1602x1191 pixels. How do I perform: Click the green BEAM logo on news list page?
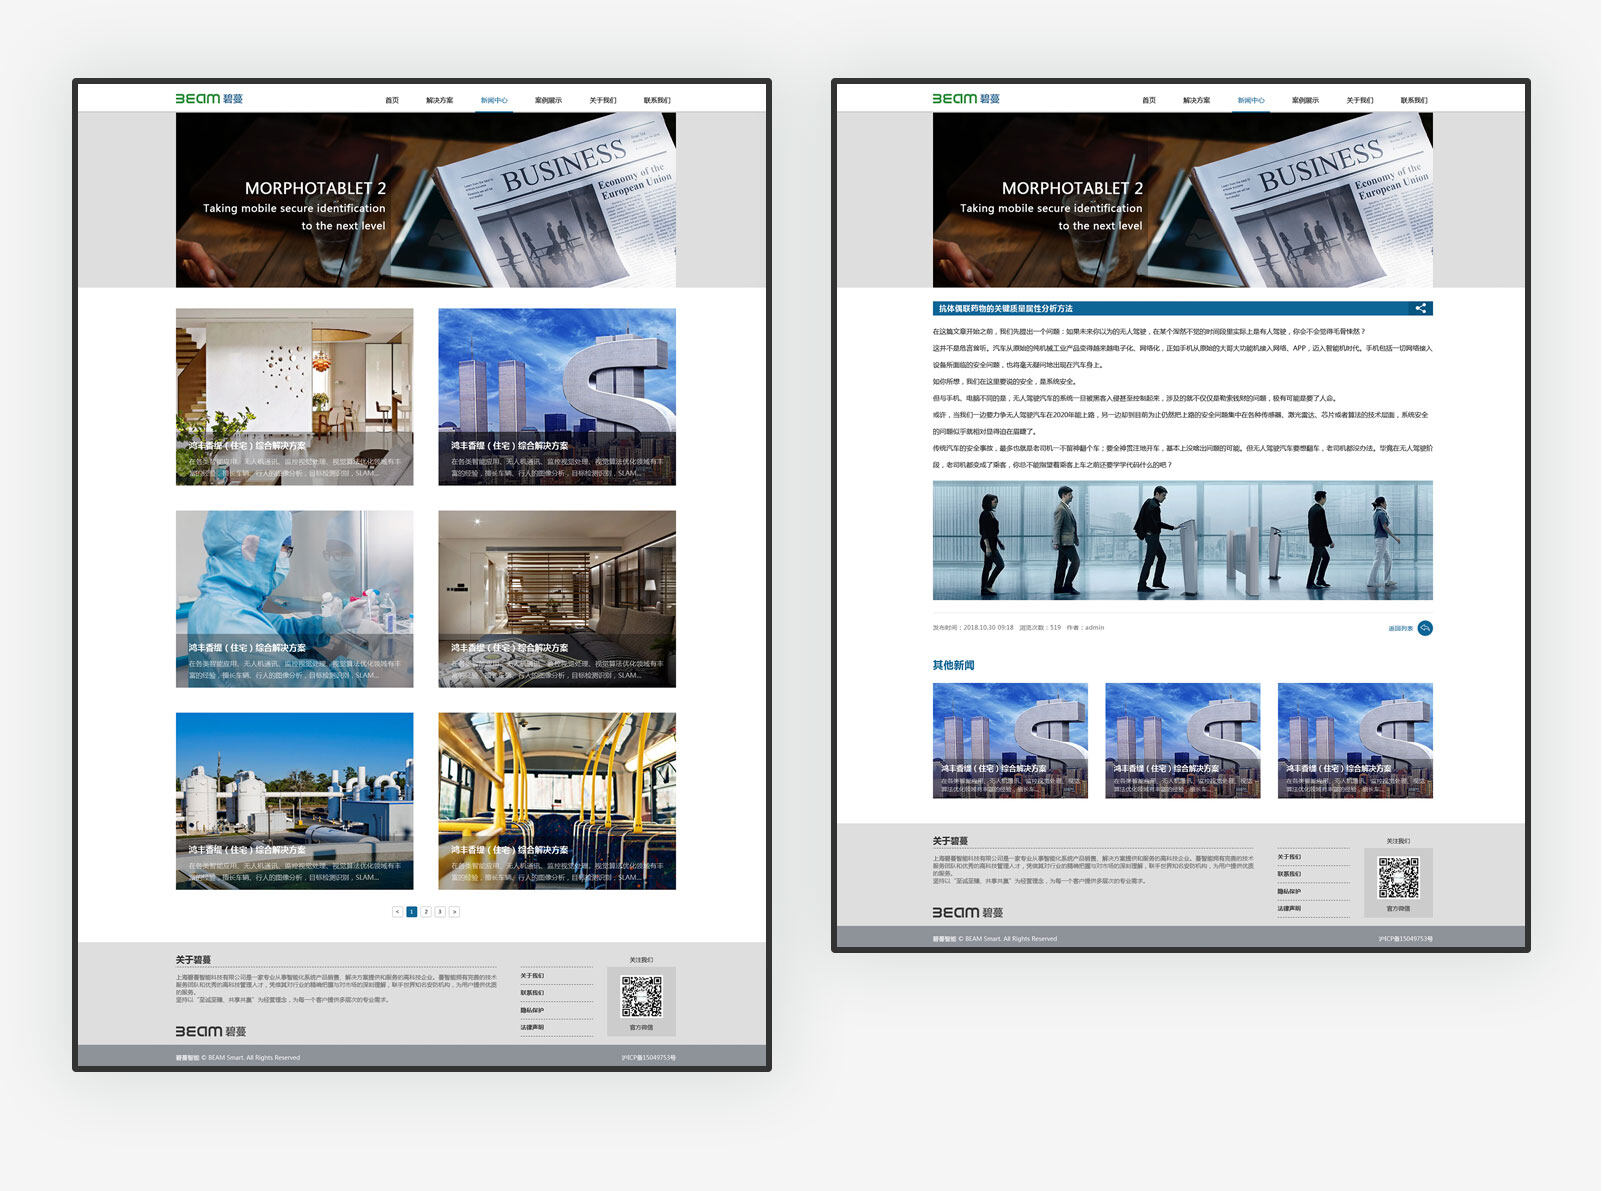209,98
